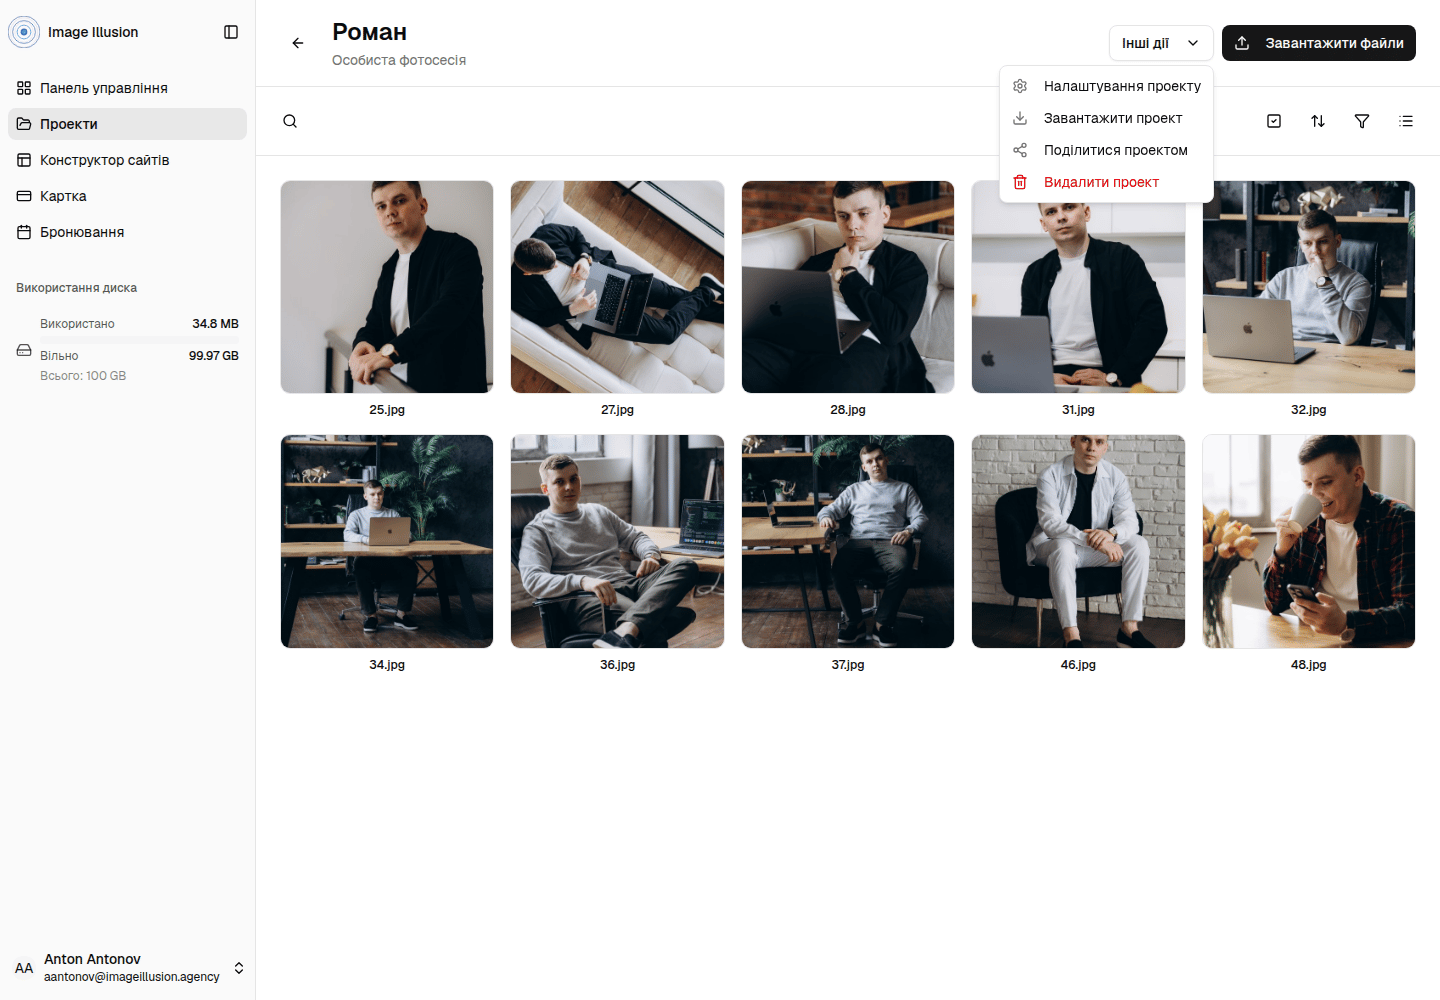Choose Налаштування проекту from the menu
Viewport: 1440px width, 1000px height.
click(x=1107, y=86)
